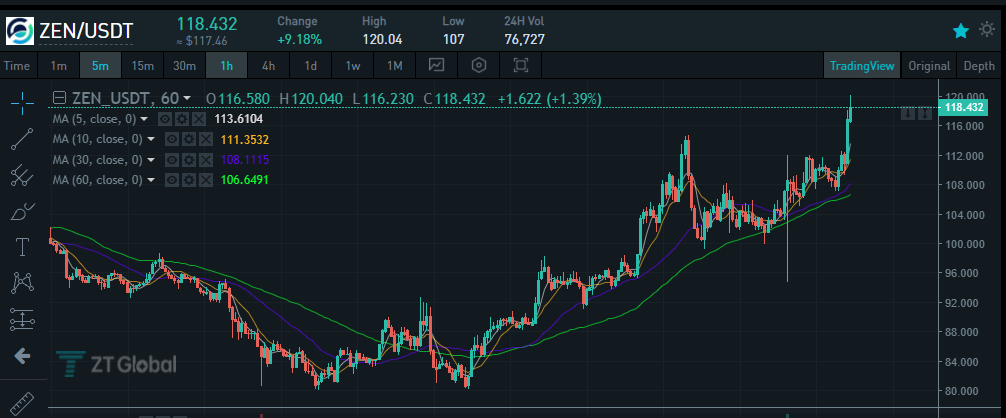Click the back arrow in drawing toolbar
This screenshot has height=418, width=1006.
[x=23, y=356]
